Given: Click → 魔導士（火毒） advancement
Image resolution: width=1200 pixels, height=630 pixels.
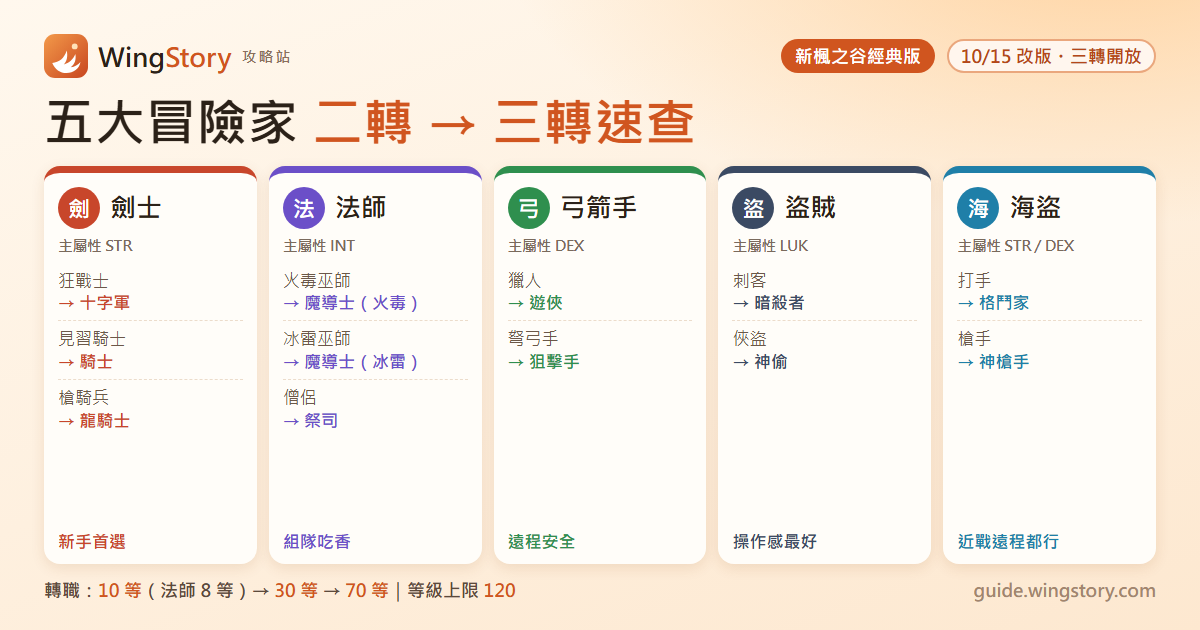Looking at the screenshot, I should [x=352, y=303].
